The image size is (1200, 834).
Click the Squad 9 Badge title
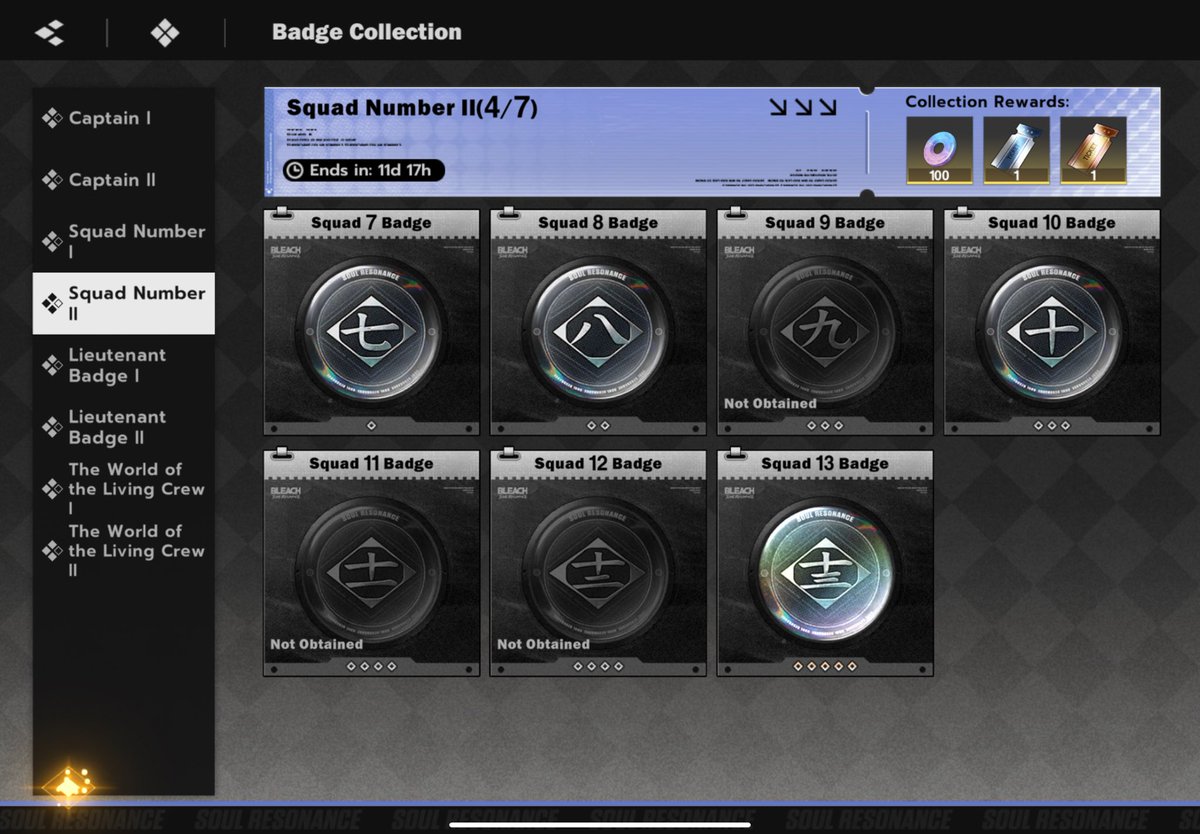tap(825, 222)
